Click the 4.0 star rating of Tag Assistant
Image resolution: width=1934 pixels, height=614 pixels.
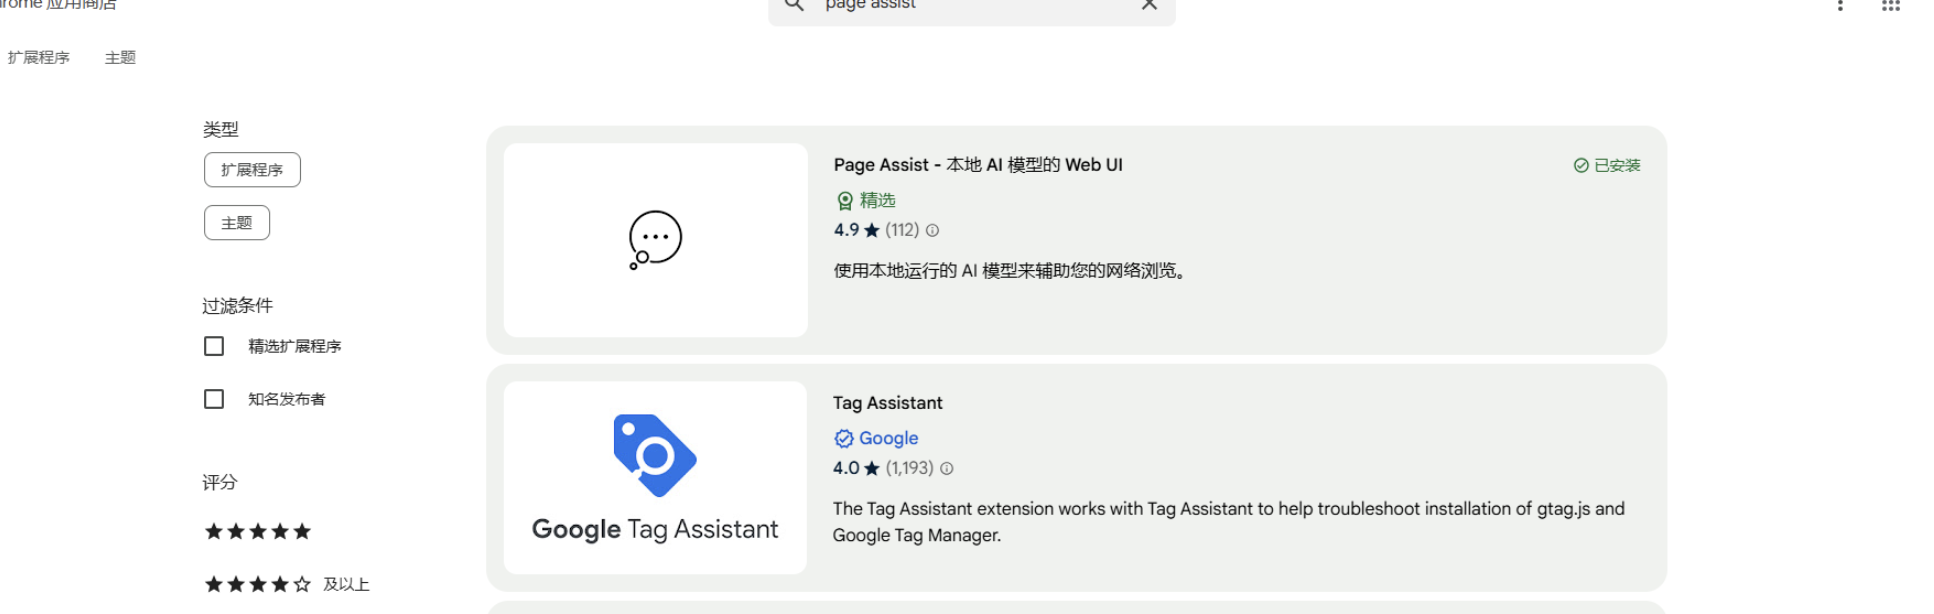pos(856,468)
